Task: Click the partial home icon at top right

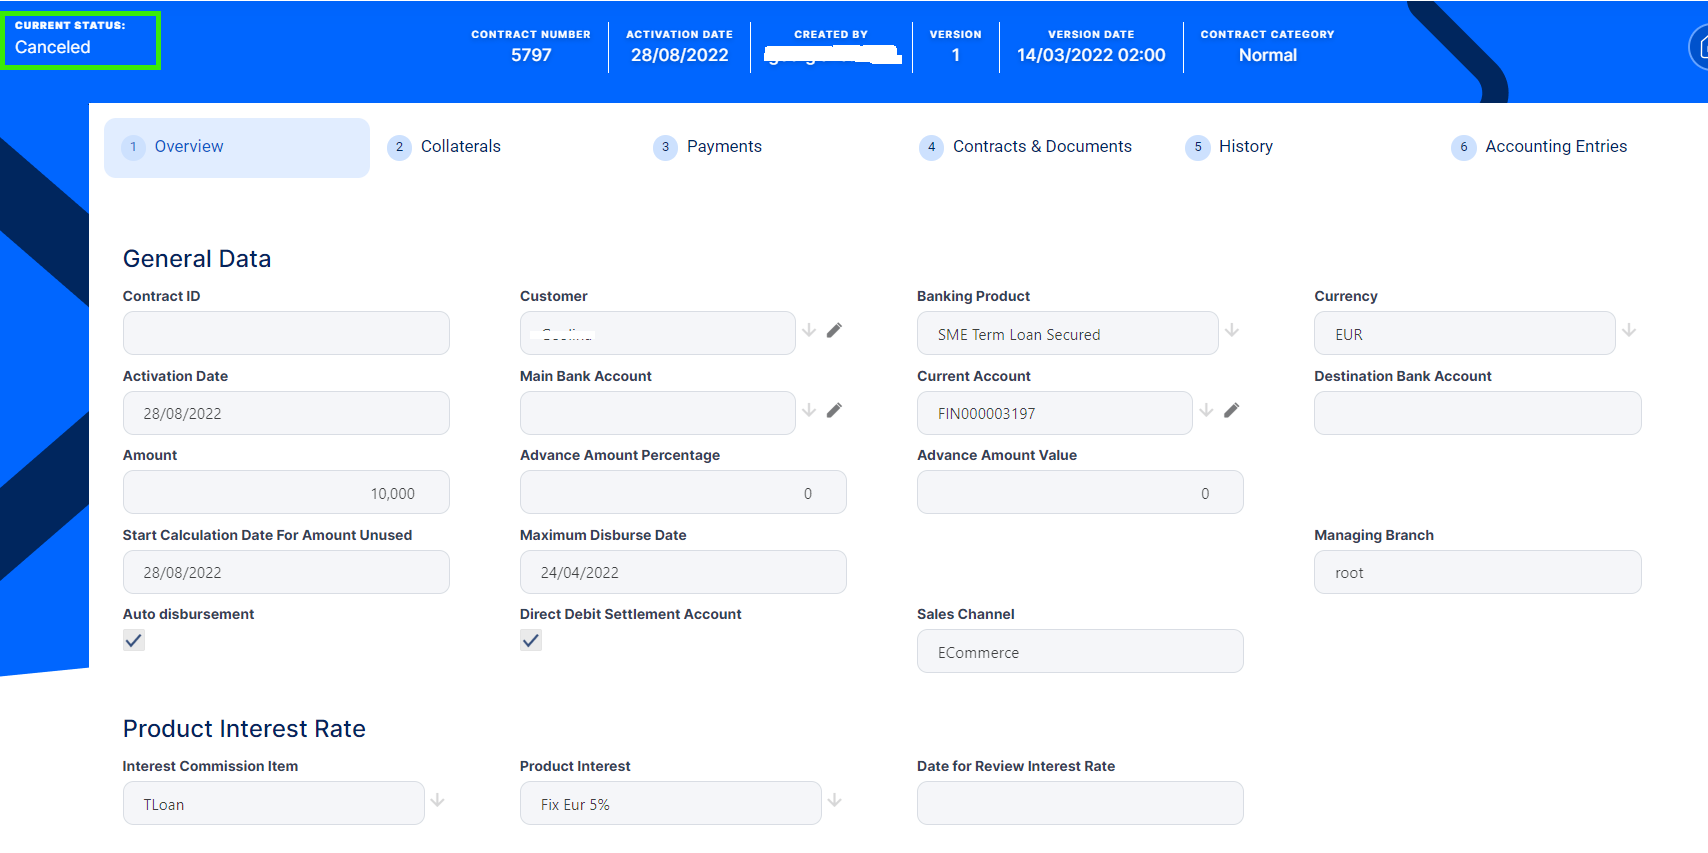Action: (x=1698, y=47)
